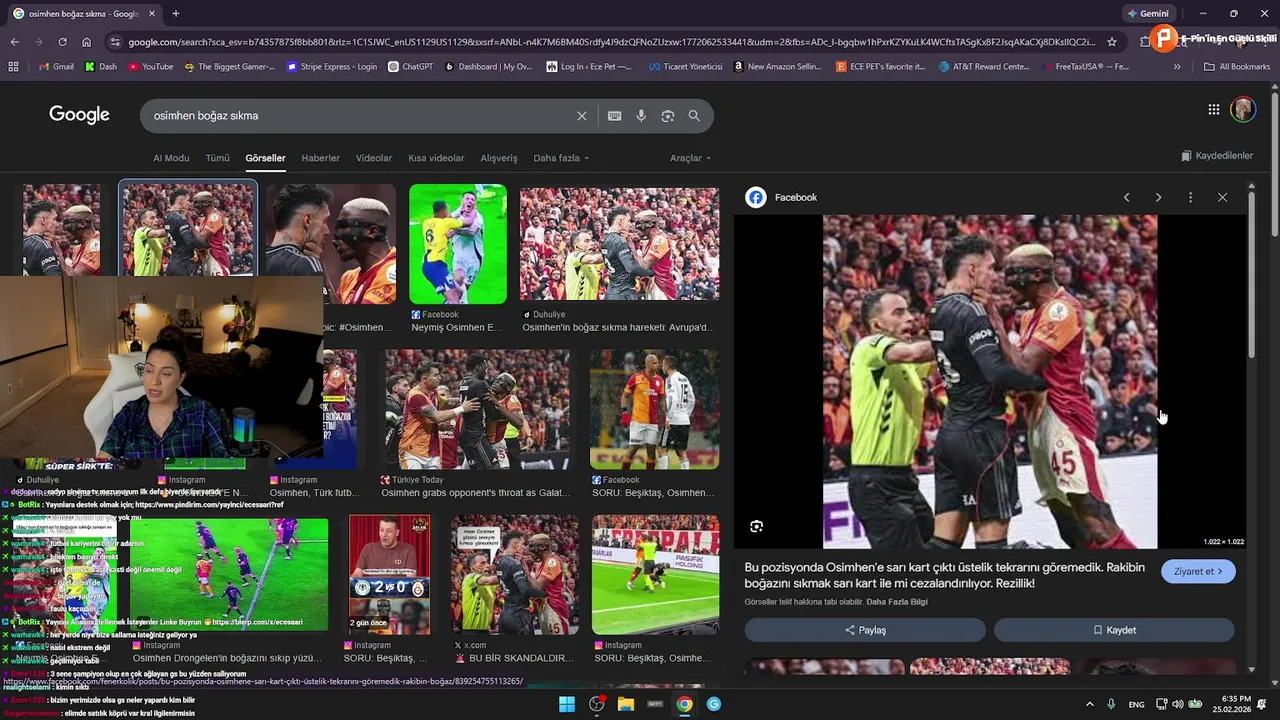Search by image with Google Lens icon
Image resolution: width=1280 pixels, height=720 pixels.
point(668,116)
